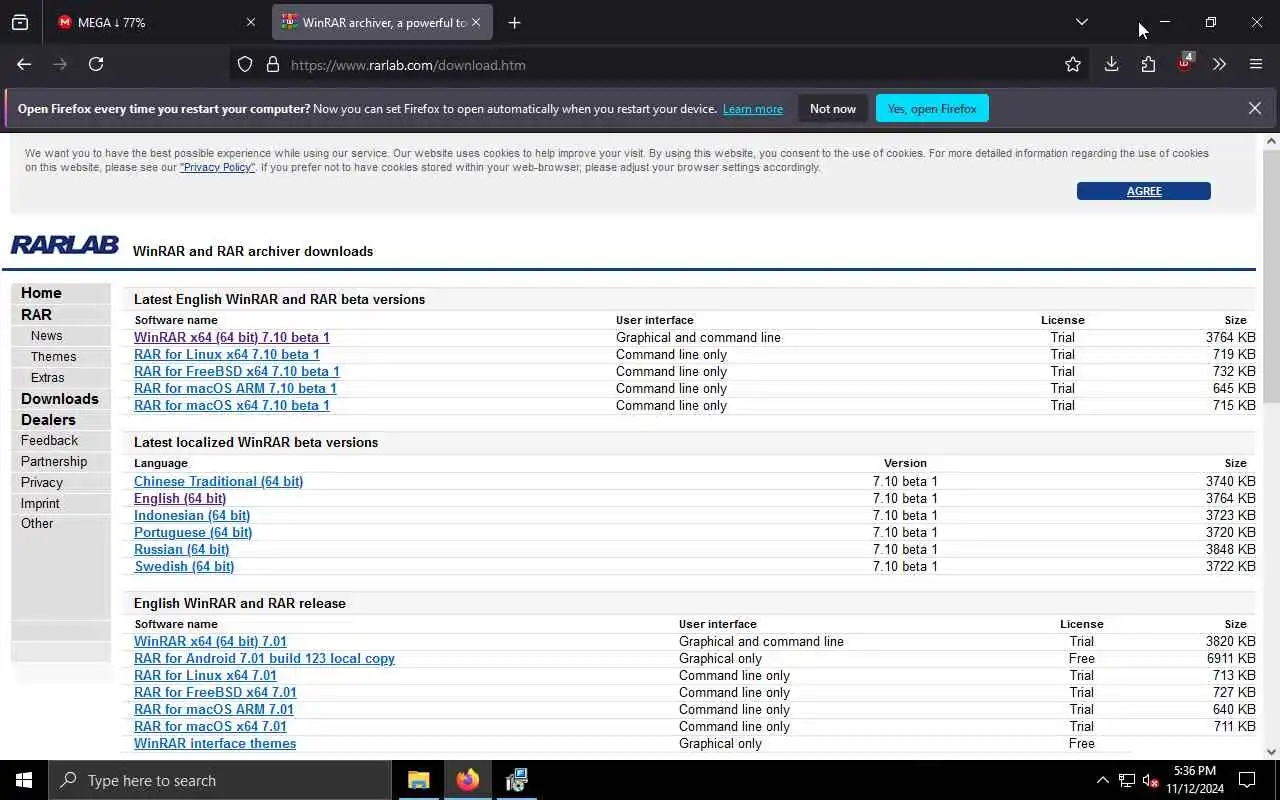Open Extras in the sidebar

(47, 378)
